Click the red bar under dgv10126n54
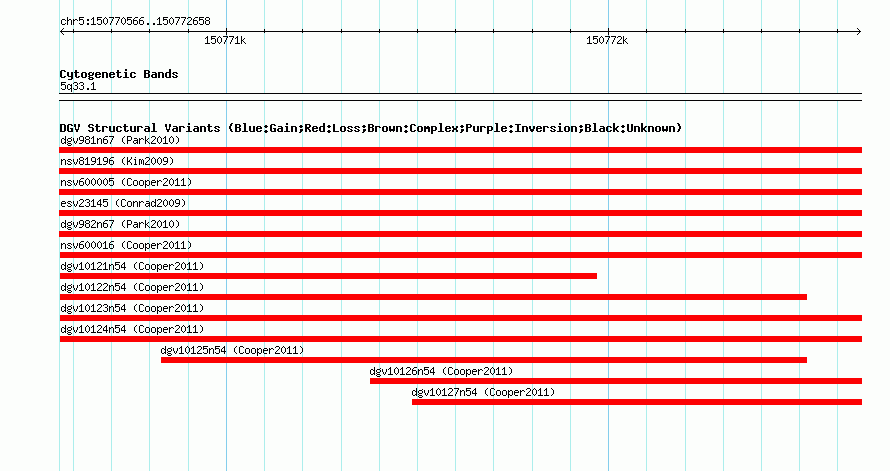This screenshot has height=471, width=890. pos(616,381)
